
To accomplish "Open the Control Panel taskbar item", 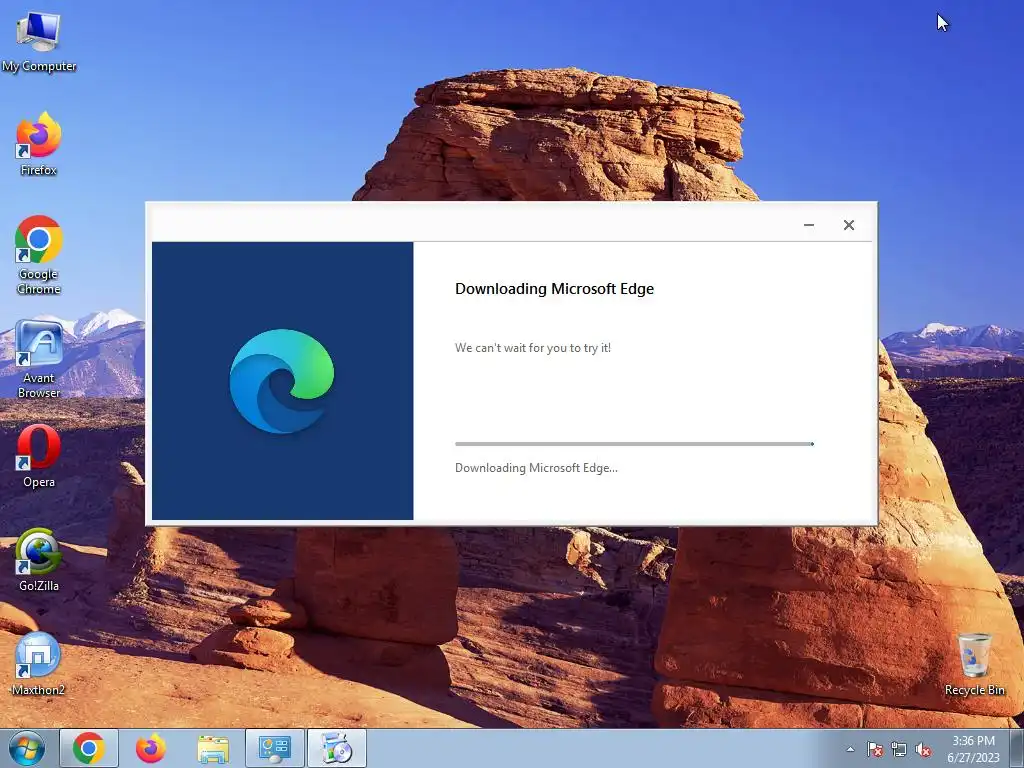I will click(x=275, y=748).
